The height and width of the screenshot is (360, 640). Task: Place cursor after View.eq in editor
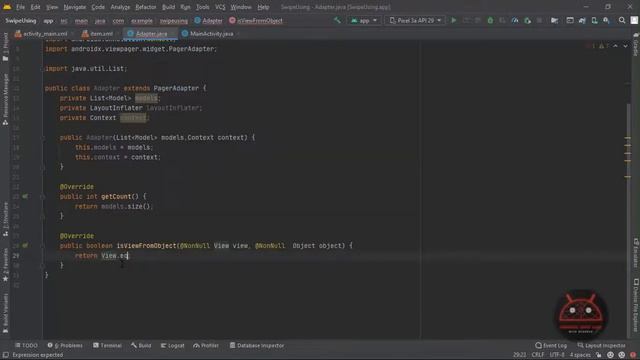tap(128, 256)
